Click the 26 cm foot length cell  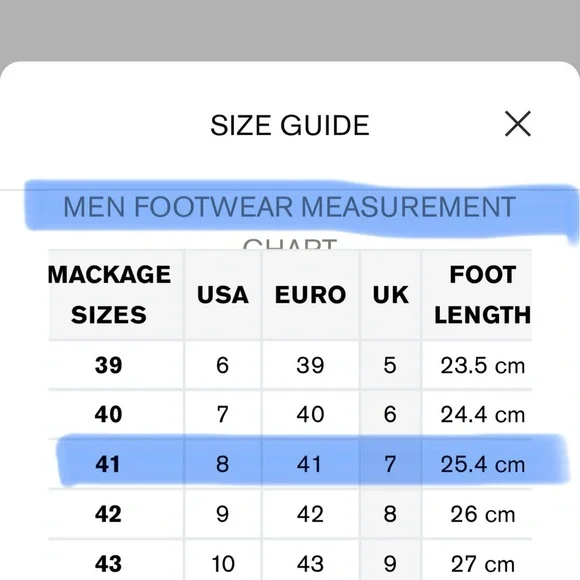click(x=482, y=514)
